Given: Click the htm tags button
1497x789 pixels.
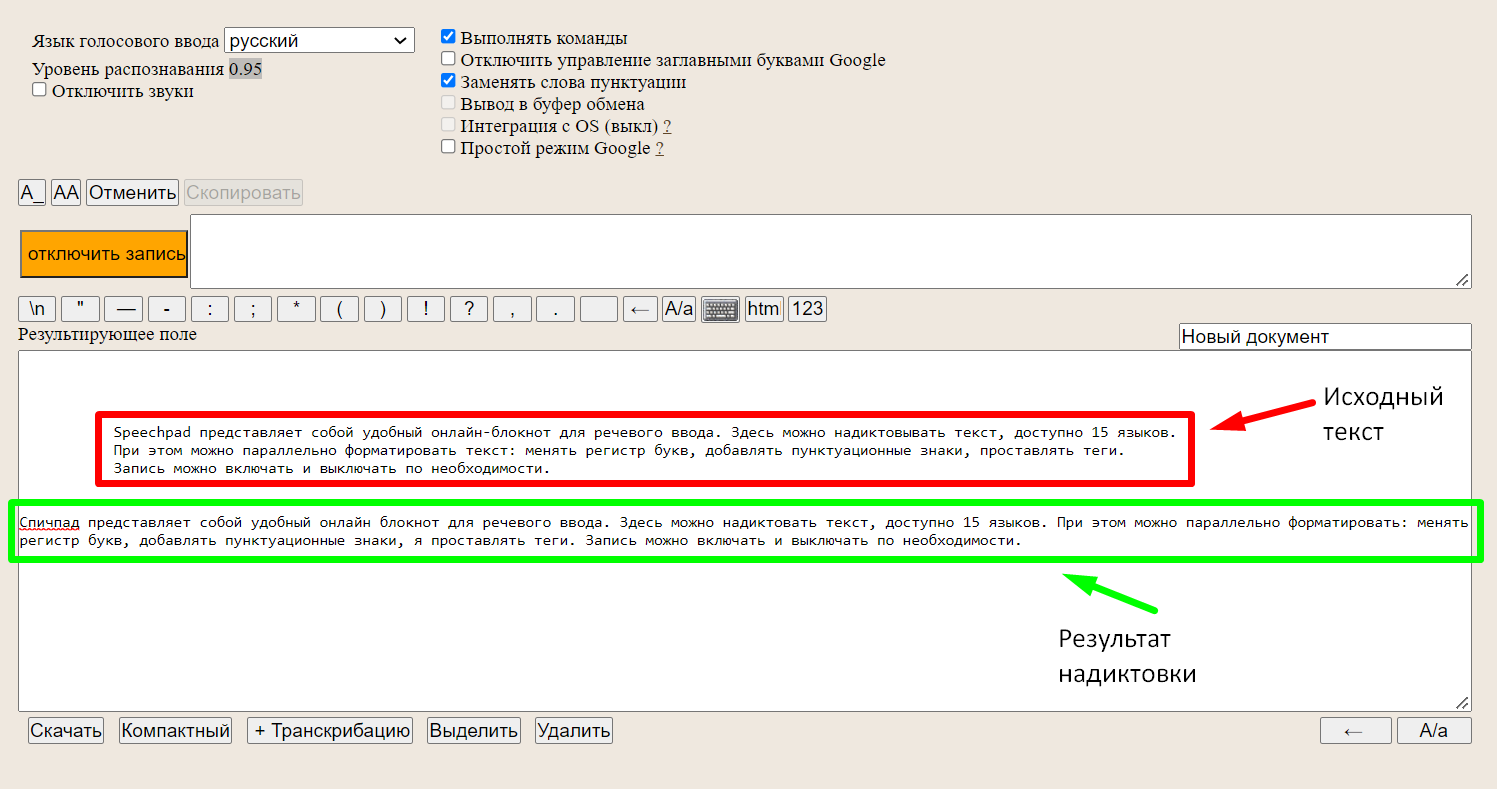Looking at the screenshot, I should pyautogui.click(x=764, y=309).
